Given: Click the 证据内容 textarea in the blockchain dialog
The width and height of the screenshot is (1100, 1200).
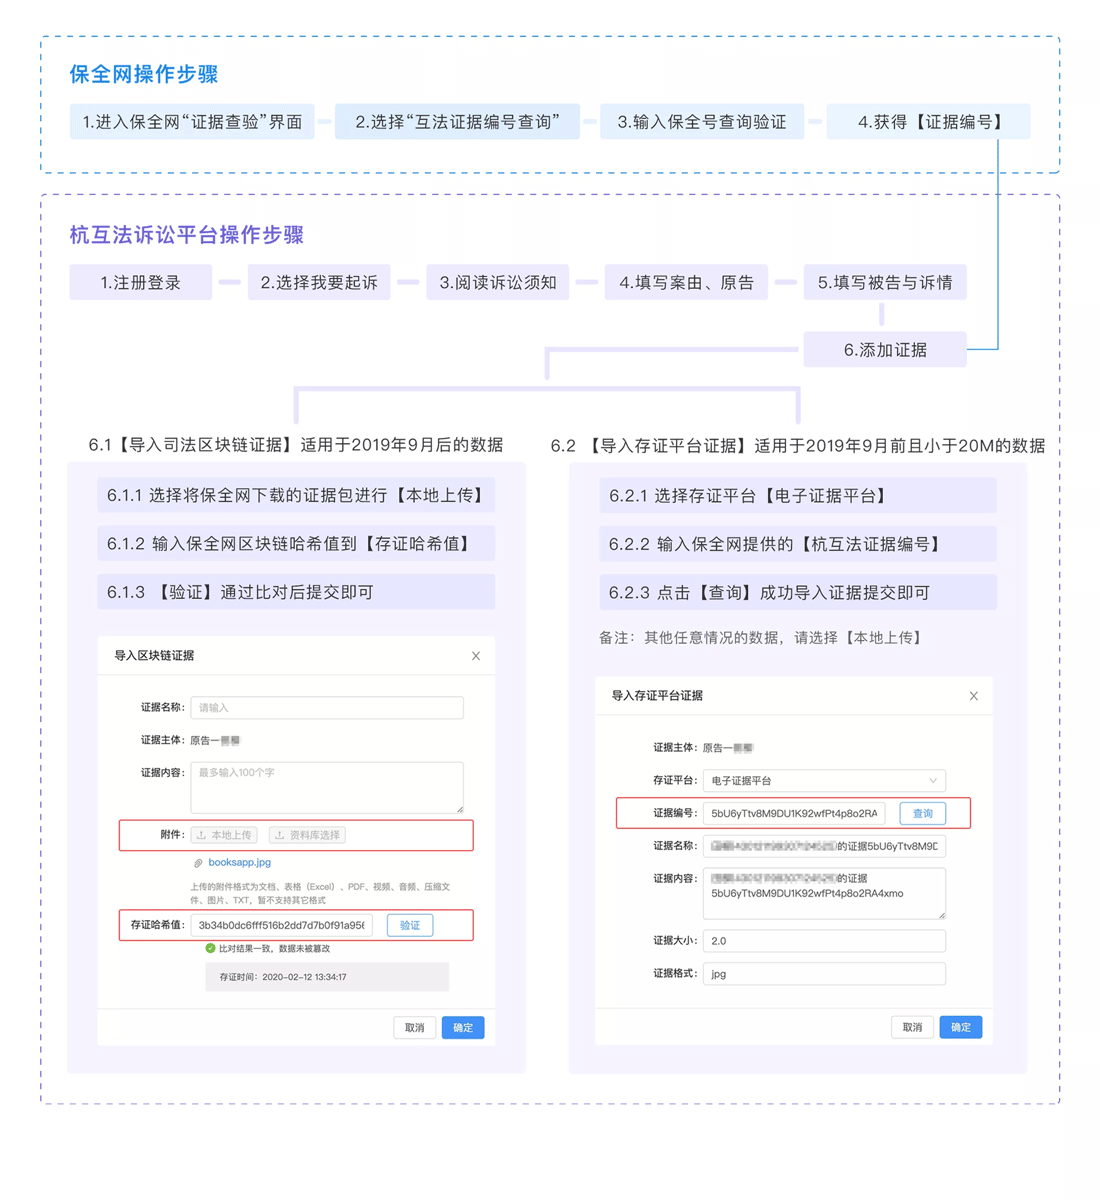Looking at the screenshot, I should tap(327, 787).
